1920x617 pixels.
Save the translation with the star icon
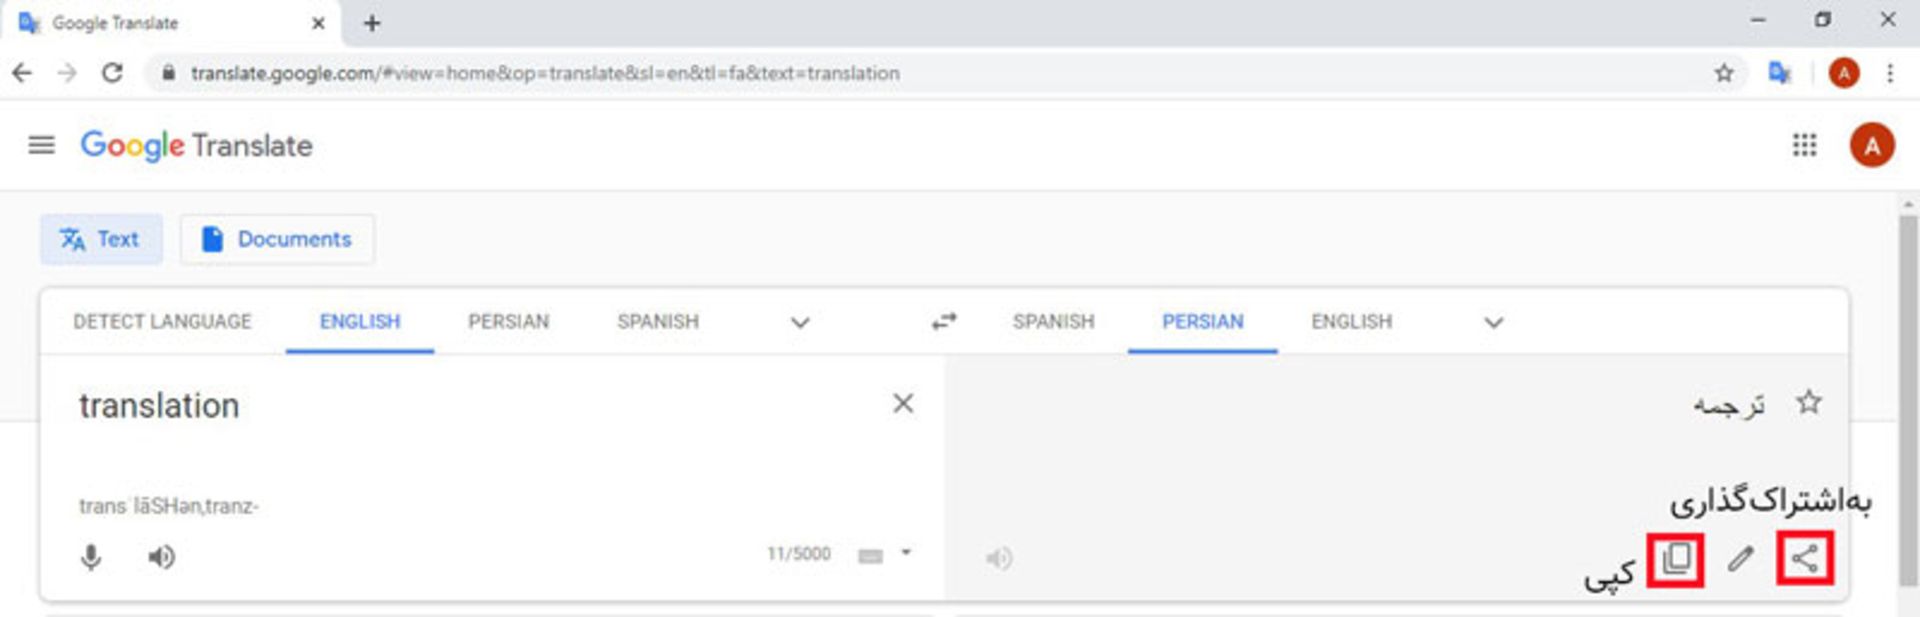[1809, 402]
